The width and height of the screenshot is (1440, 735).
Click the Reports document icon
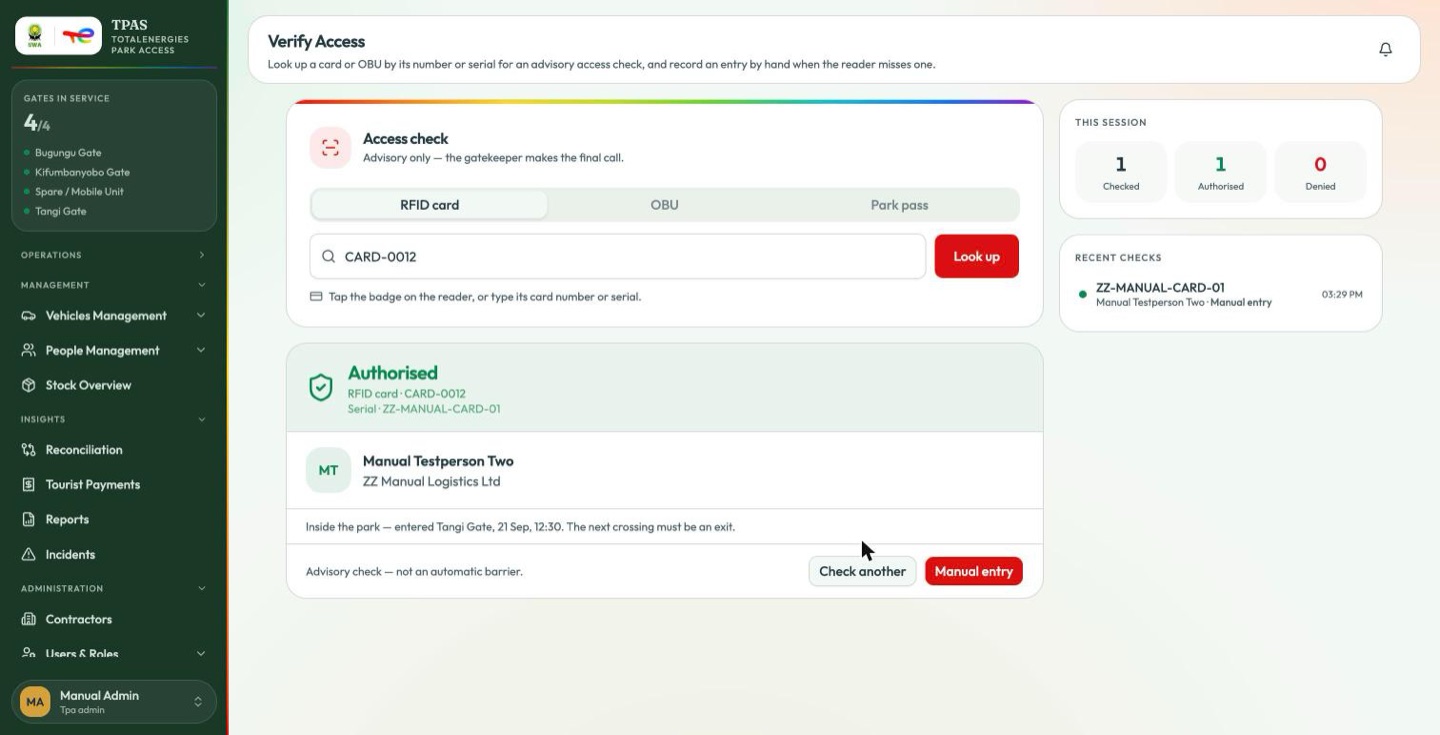pos(29,520)
